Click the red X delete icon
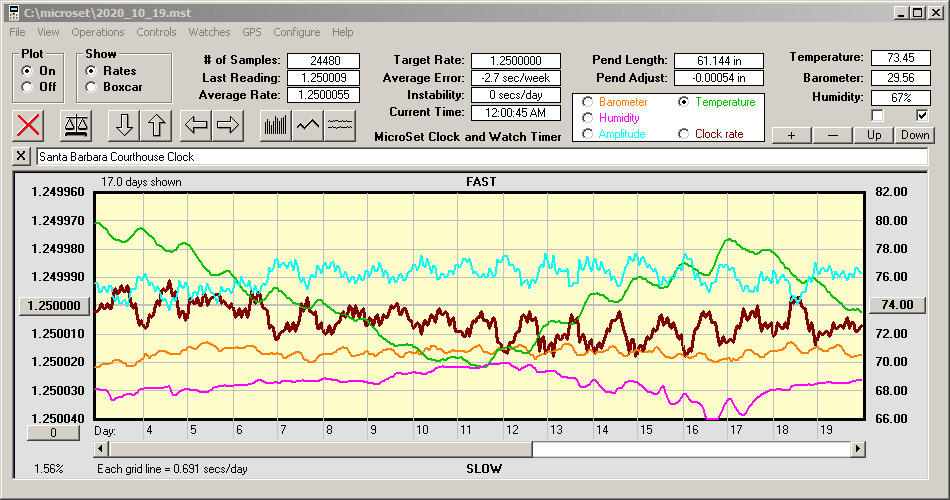This screenshot has width=950, height=500. point(30,125)
